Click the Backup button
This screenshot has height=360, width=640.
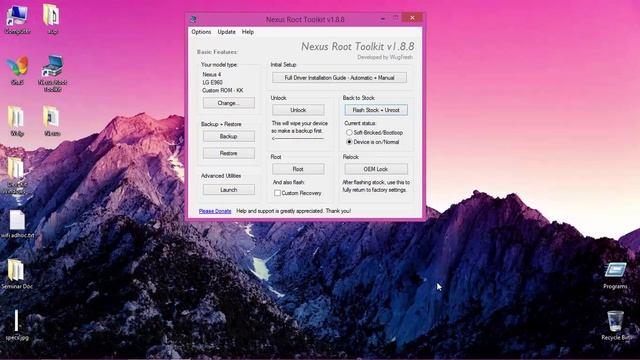229,136
